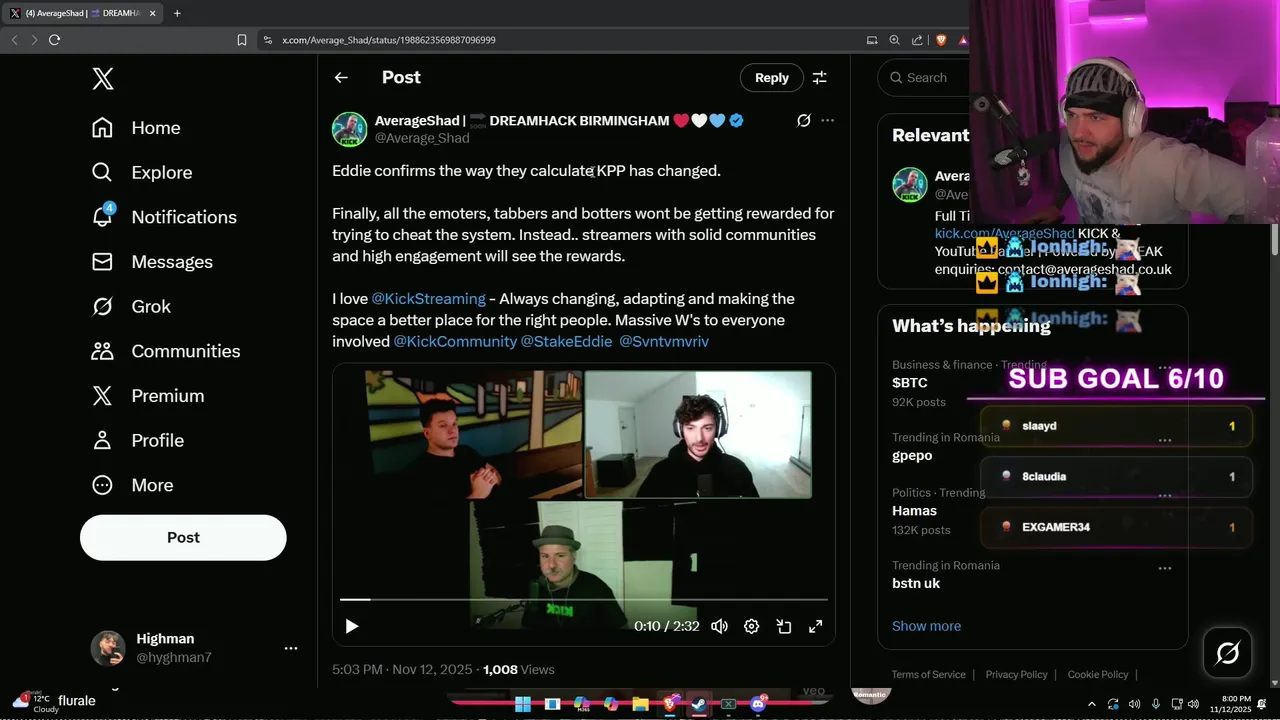
Task: Open more options for bstn uk trend
Action: pyautogui.click(x=1164, y=568)
